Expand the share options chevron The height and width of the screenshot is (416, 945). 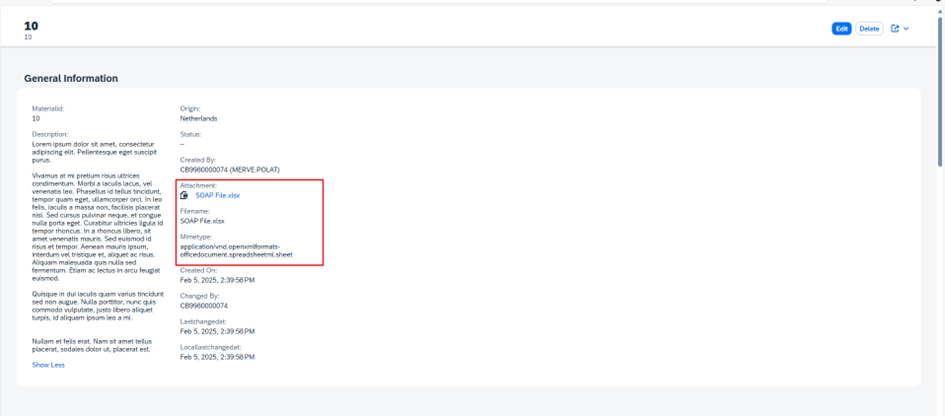[907, 29]
